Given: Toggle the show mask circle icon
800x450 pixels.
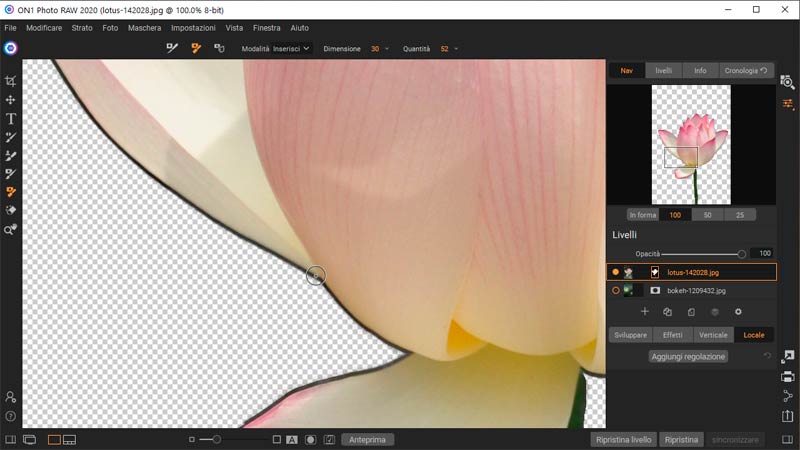Looking at the screenshot, I should (310, 439).
